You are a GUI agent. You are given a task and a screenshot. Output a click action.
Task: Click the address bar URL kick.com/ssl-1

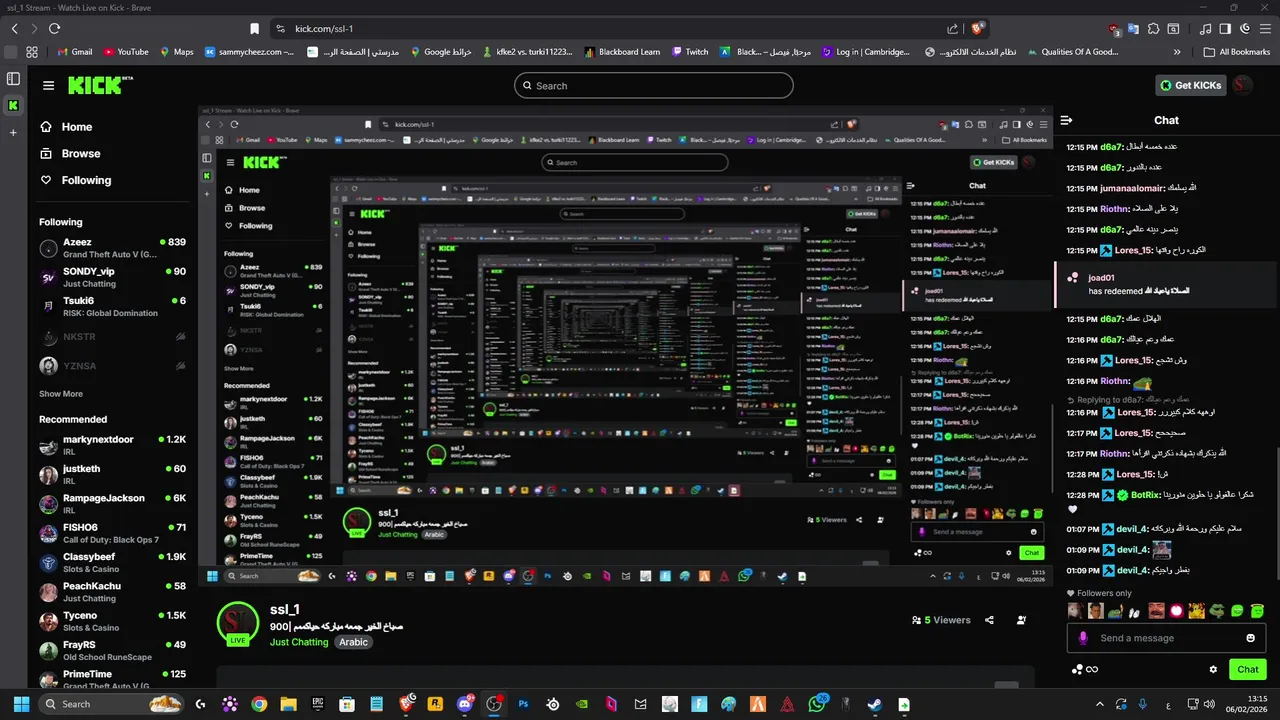pos(324,29)
